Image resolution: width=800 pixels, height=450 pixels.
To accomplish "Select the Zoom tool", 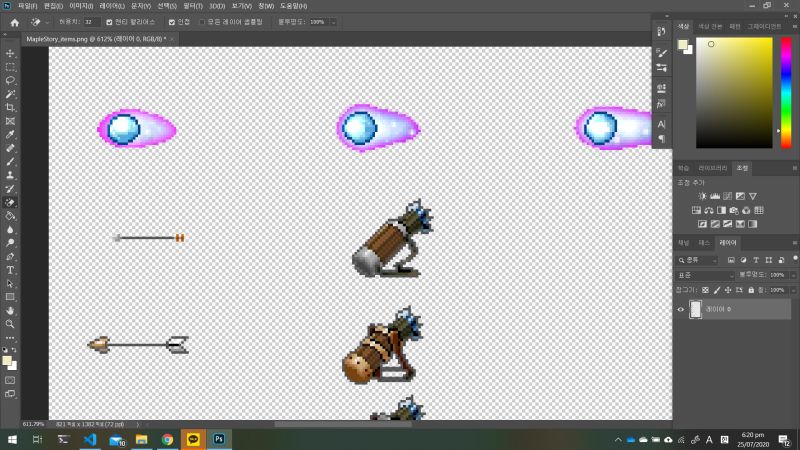I will pos(10,324).
